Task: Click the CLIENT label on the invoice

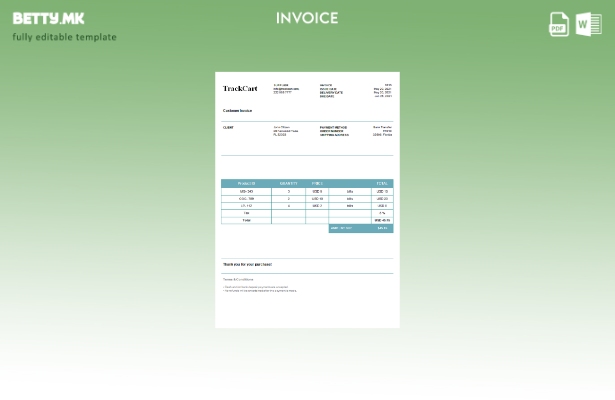Action: tap(228, 127)
